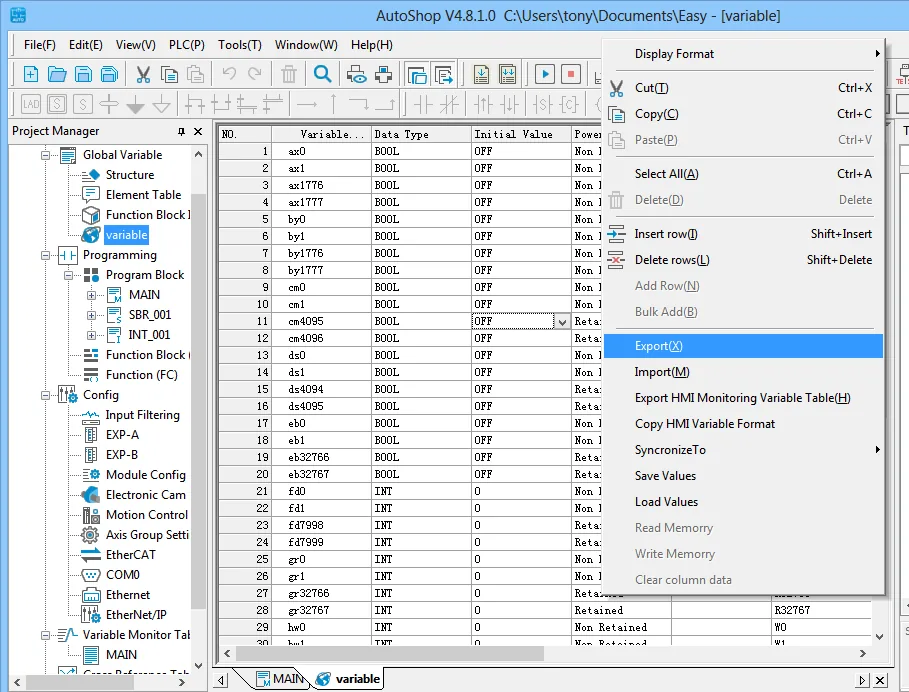
Task: Click the trash Delete toolbar icon
Action: click(288, 74)
